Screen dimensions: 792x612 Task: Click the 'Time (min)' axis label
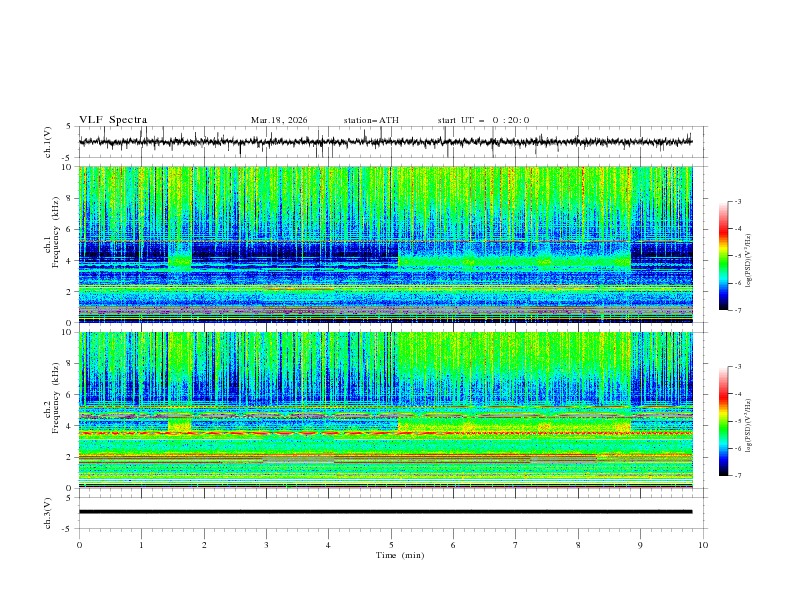[x=400, y=555]
